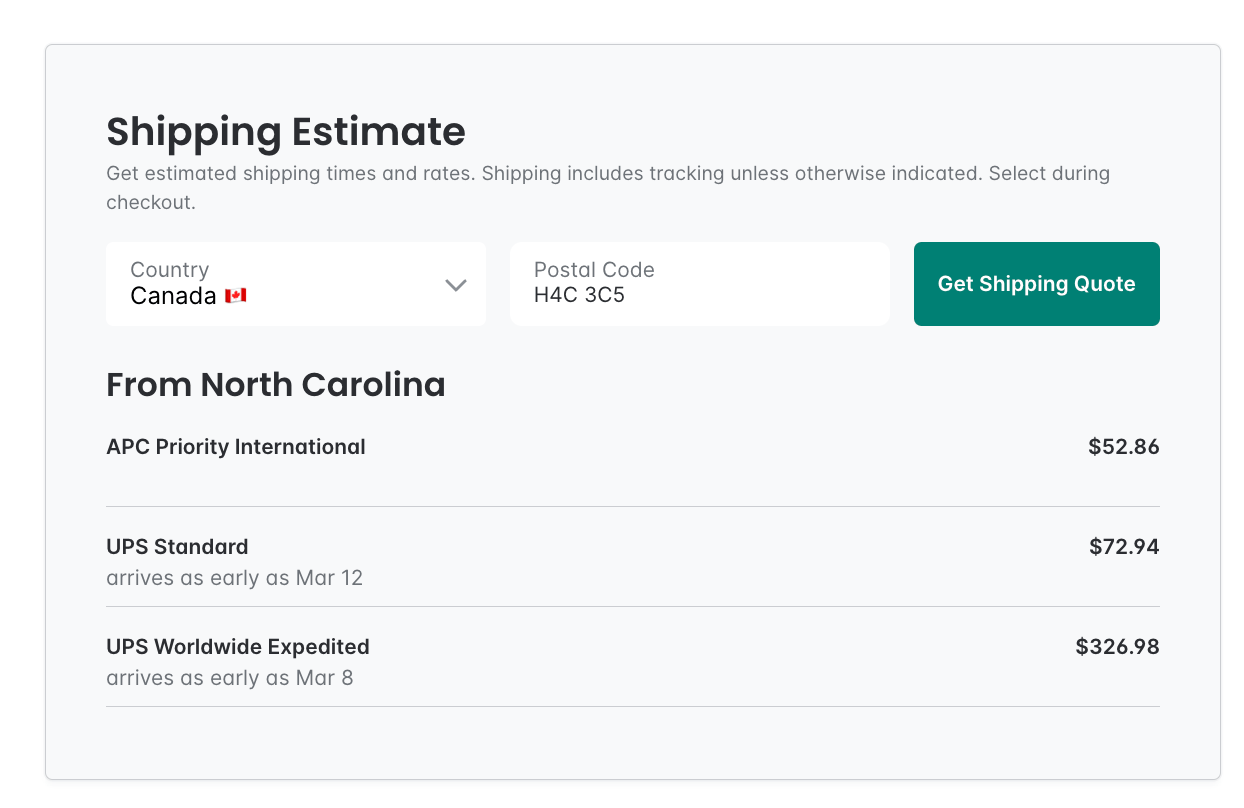Click the Country label above Canada
Screen dimensions: 1244x808
pos(169,269)
